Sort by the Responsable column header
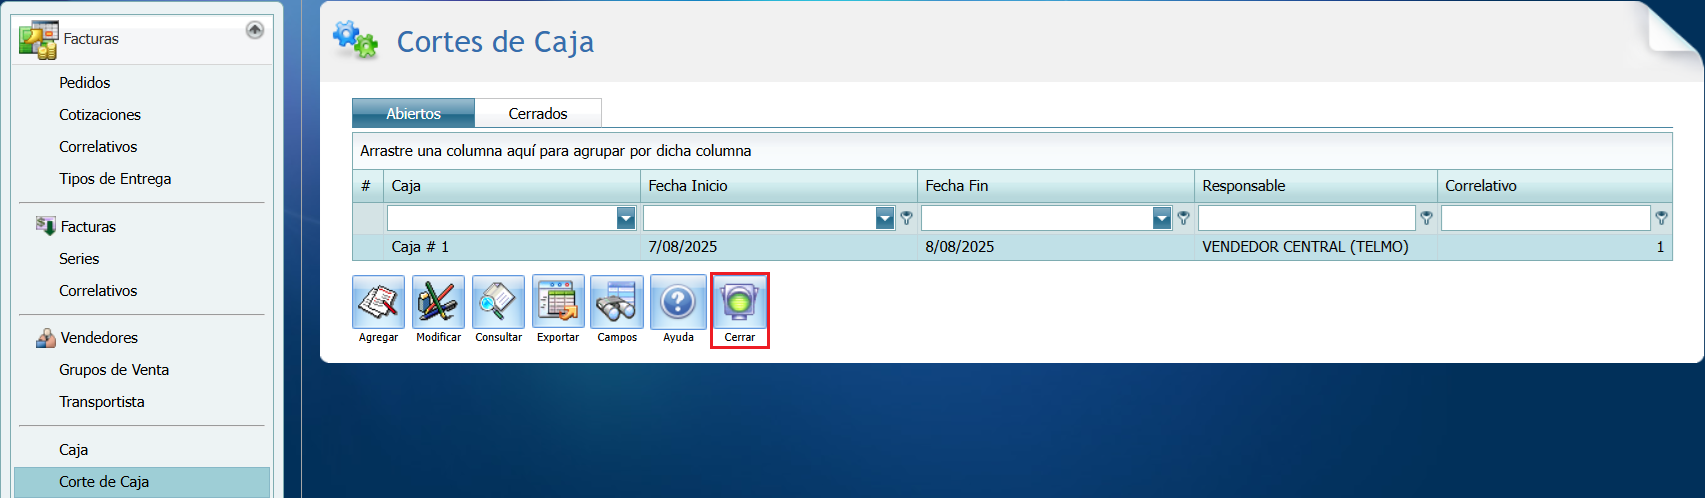Screen dimensions: 1705x498 1316,186
